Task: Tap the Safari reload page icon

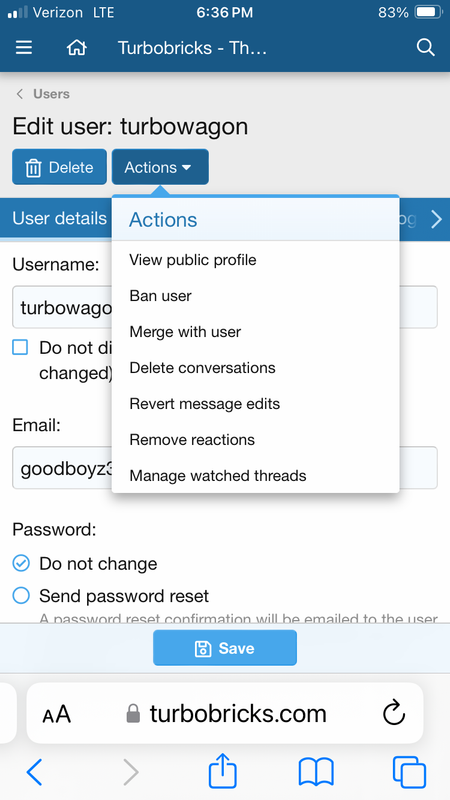Action: [x=394, y=713]
